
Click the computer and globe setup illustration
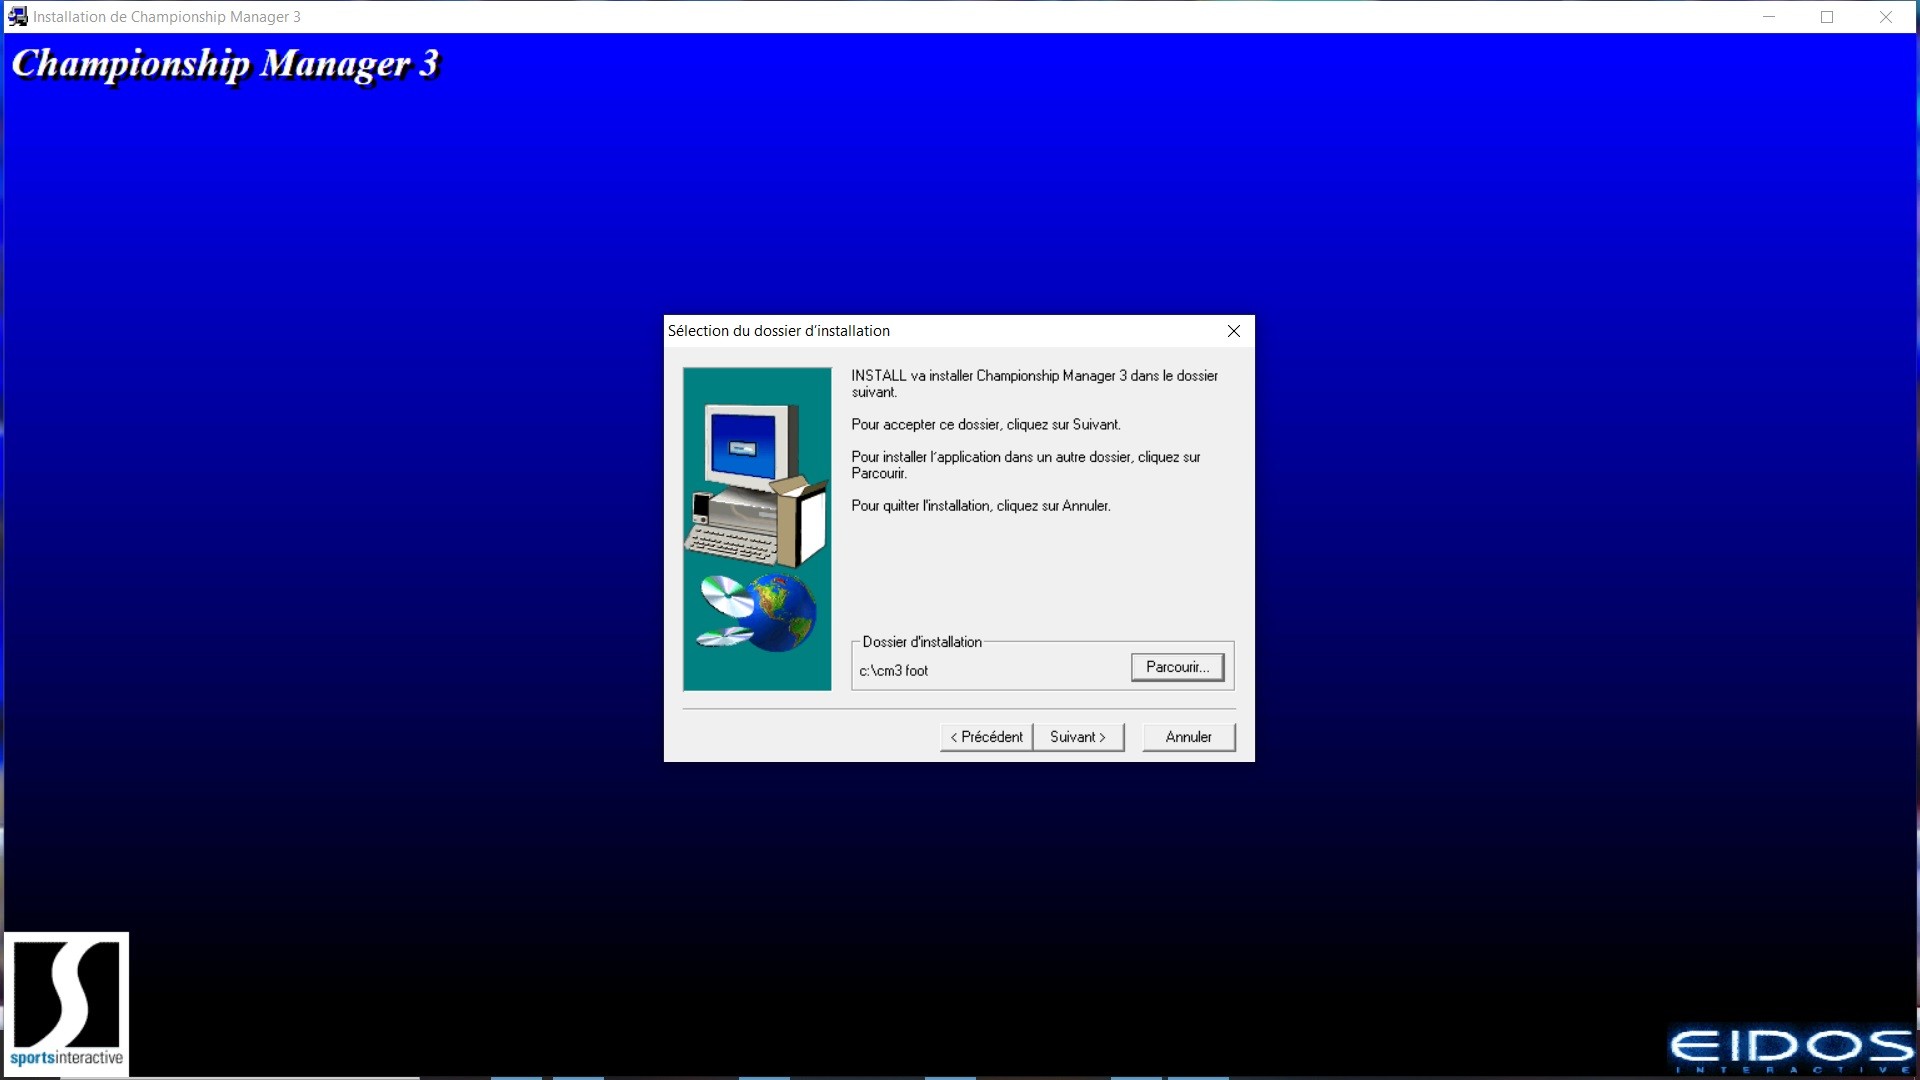pos(757,529)
